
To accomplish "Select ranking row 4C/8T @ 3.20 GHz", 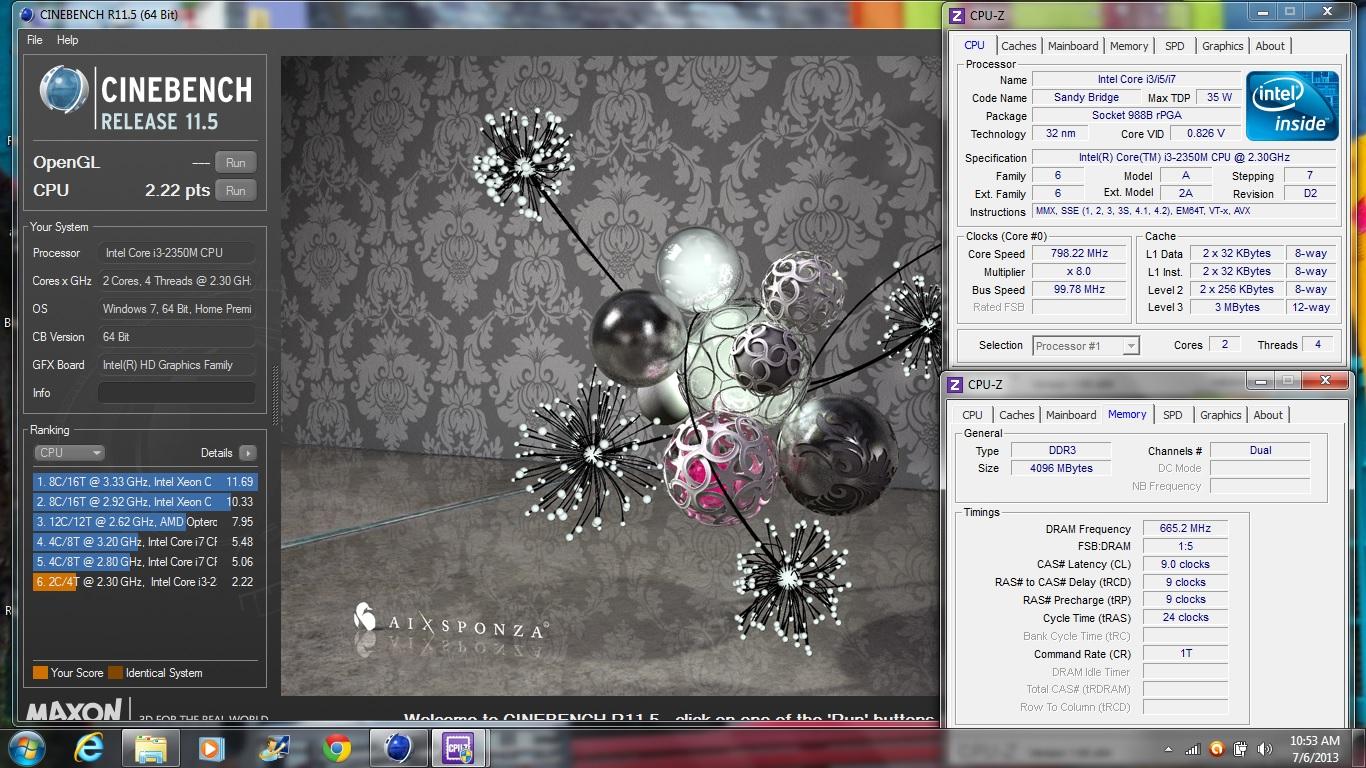I will pyautogui.click(x=145, y=542).
